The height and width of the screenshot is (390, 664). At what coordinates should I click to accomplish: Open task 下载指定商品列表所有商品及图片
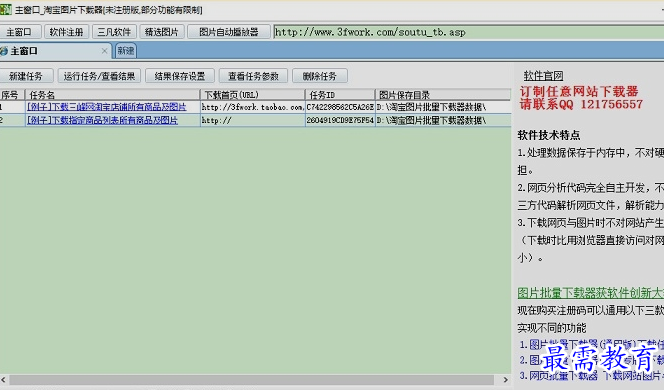102,120
